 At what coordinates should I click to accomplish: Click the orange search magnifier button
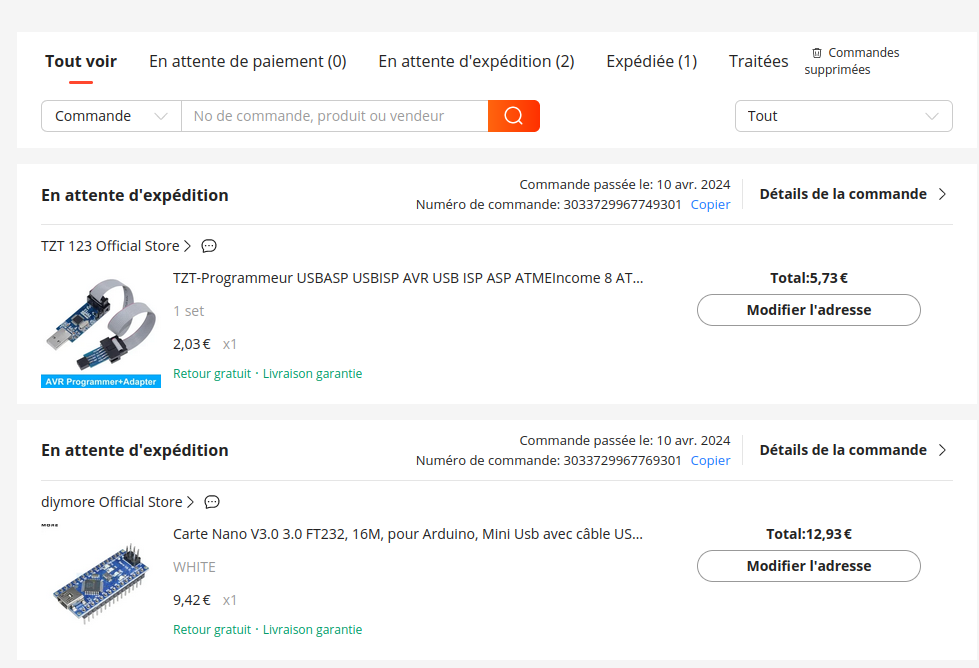513,116
